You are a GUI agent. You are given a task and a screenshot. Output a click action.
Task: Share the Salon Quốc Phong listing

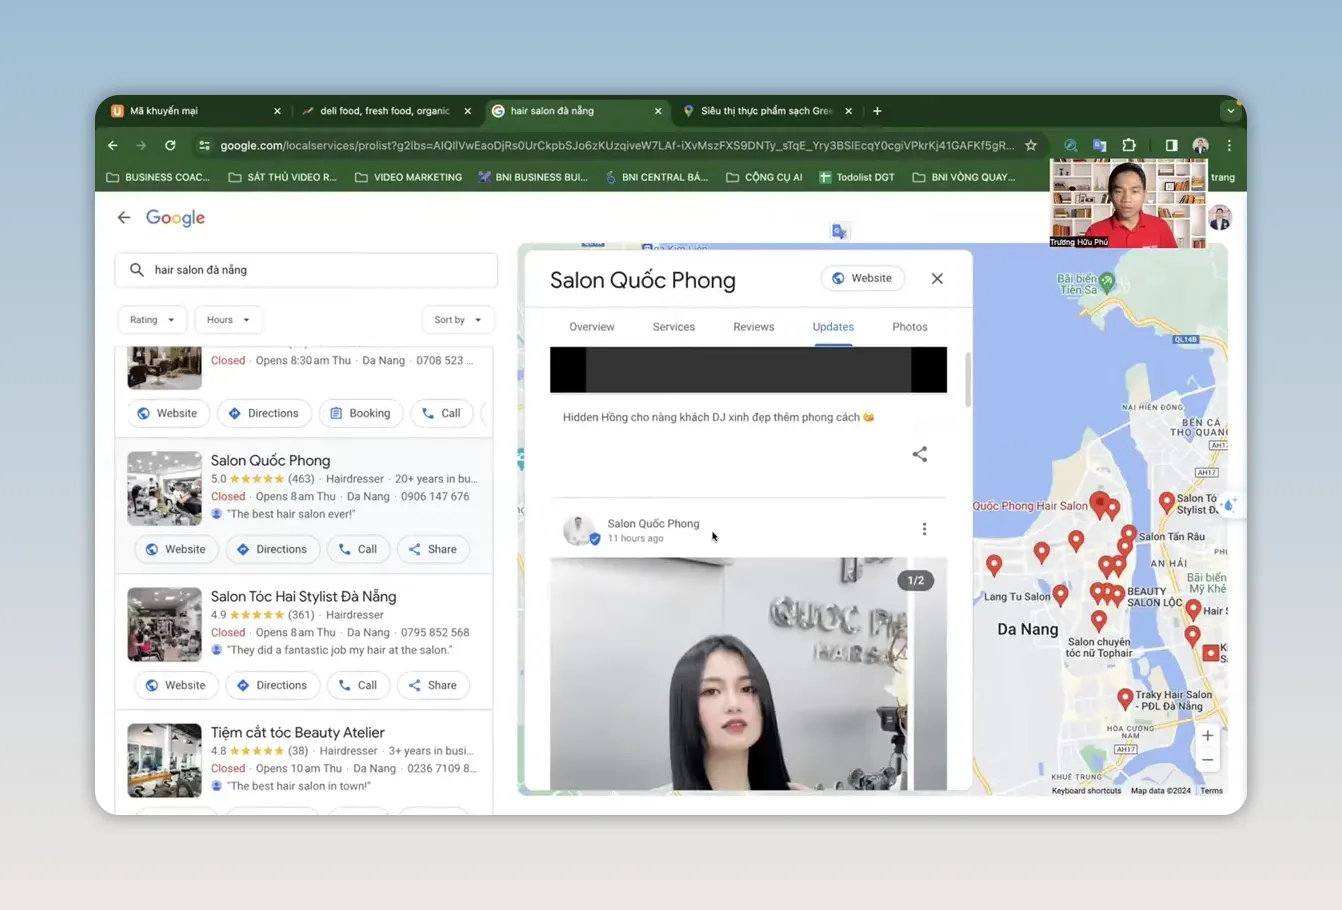coord(432,549)
